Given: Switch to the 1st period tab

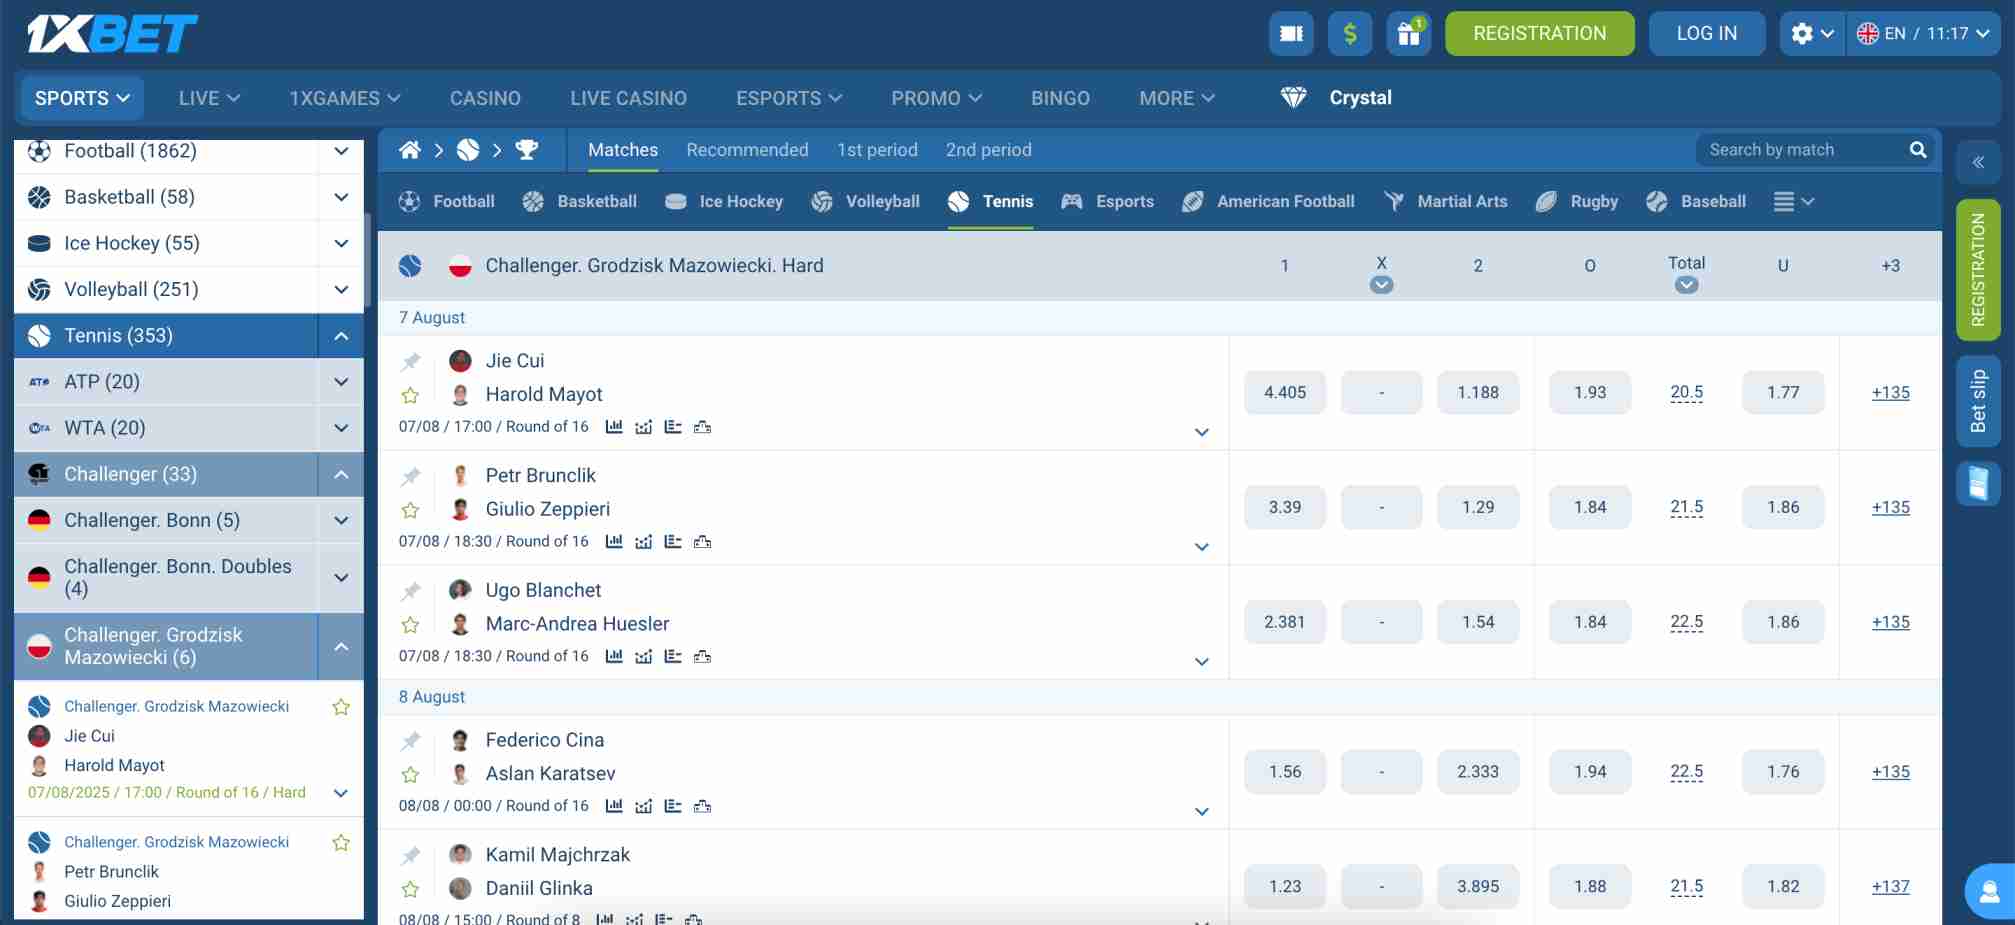Looking at the screenshot, I should [x=877, y=150].
